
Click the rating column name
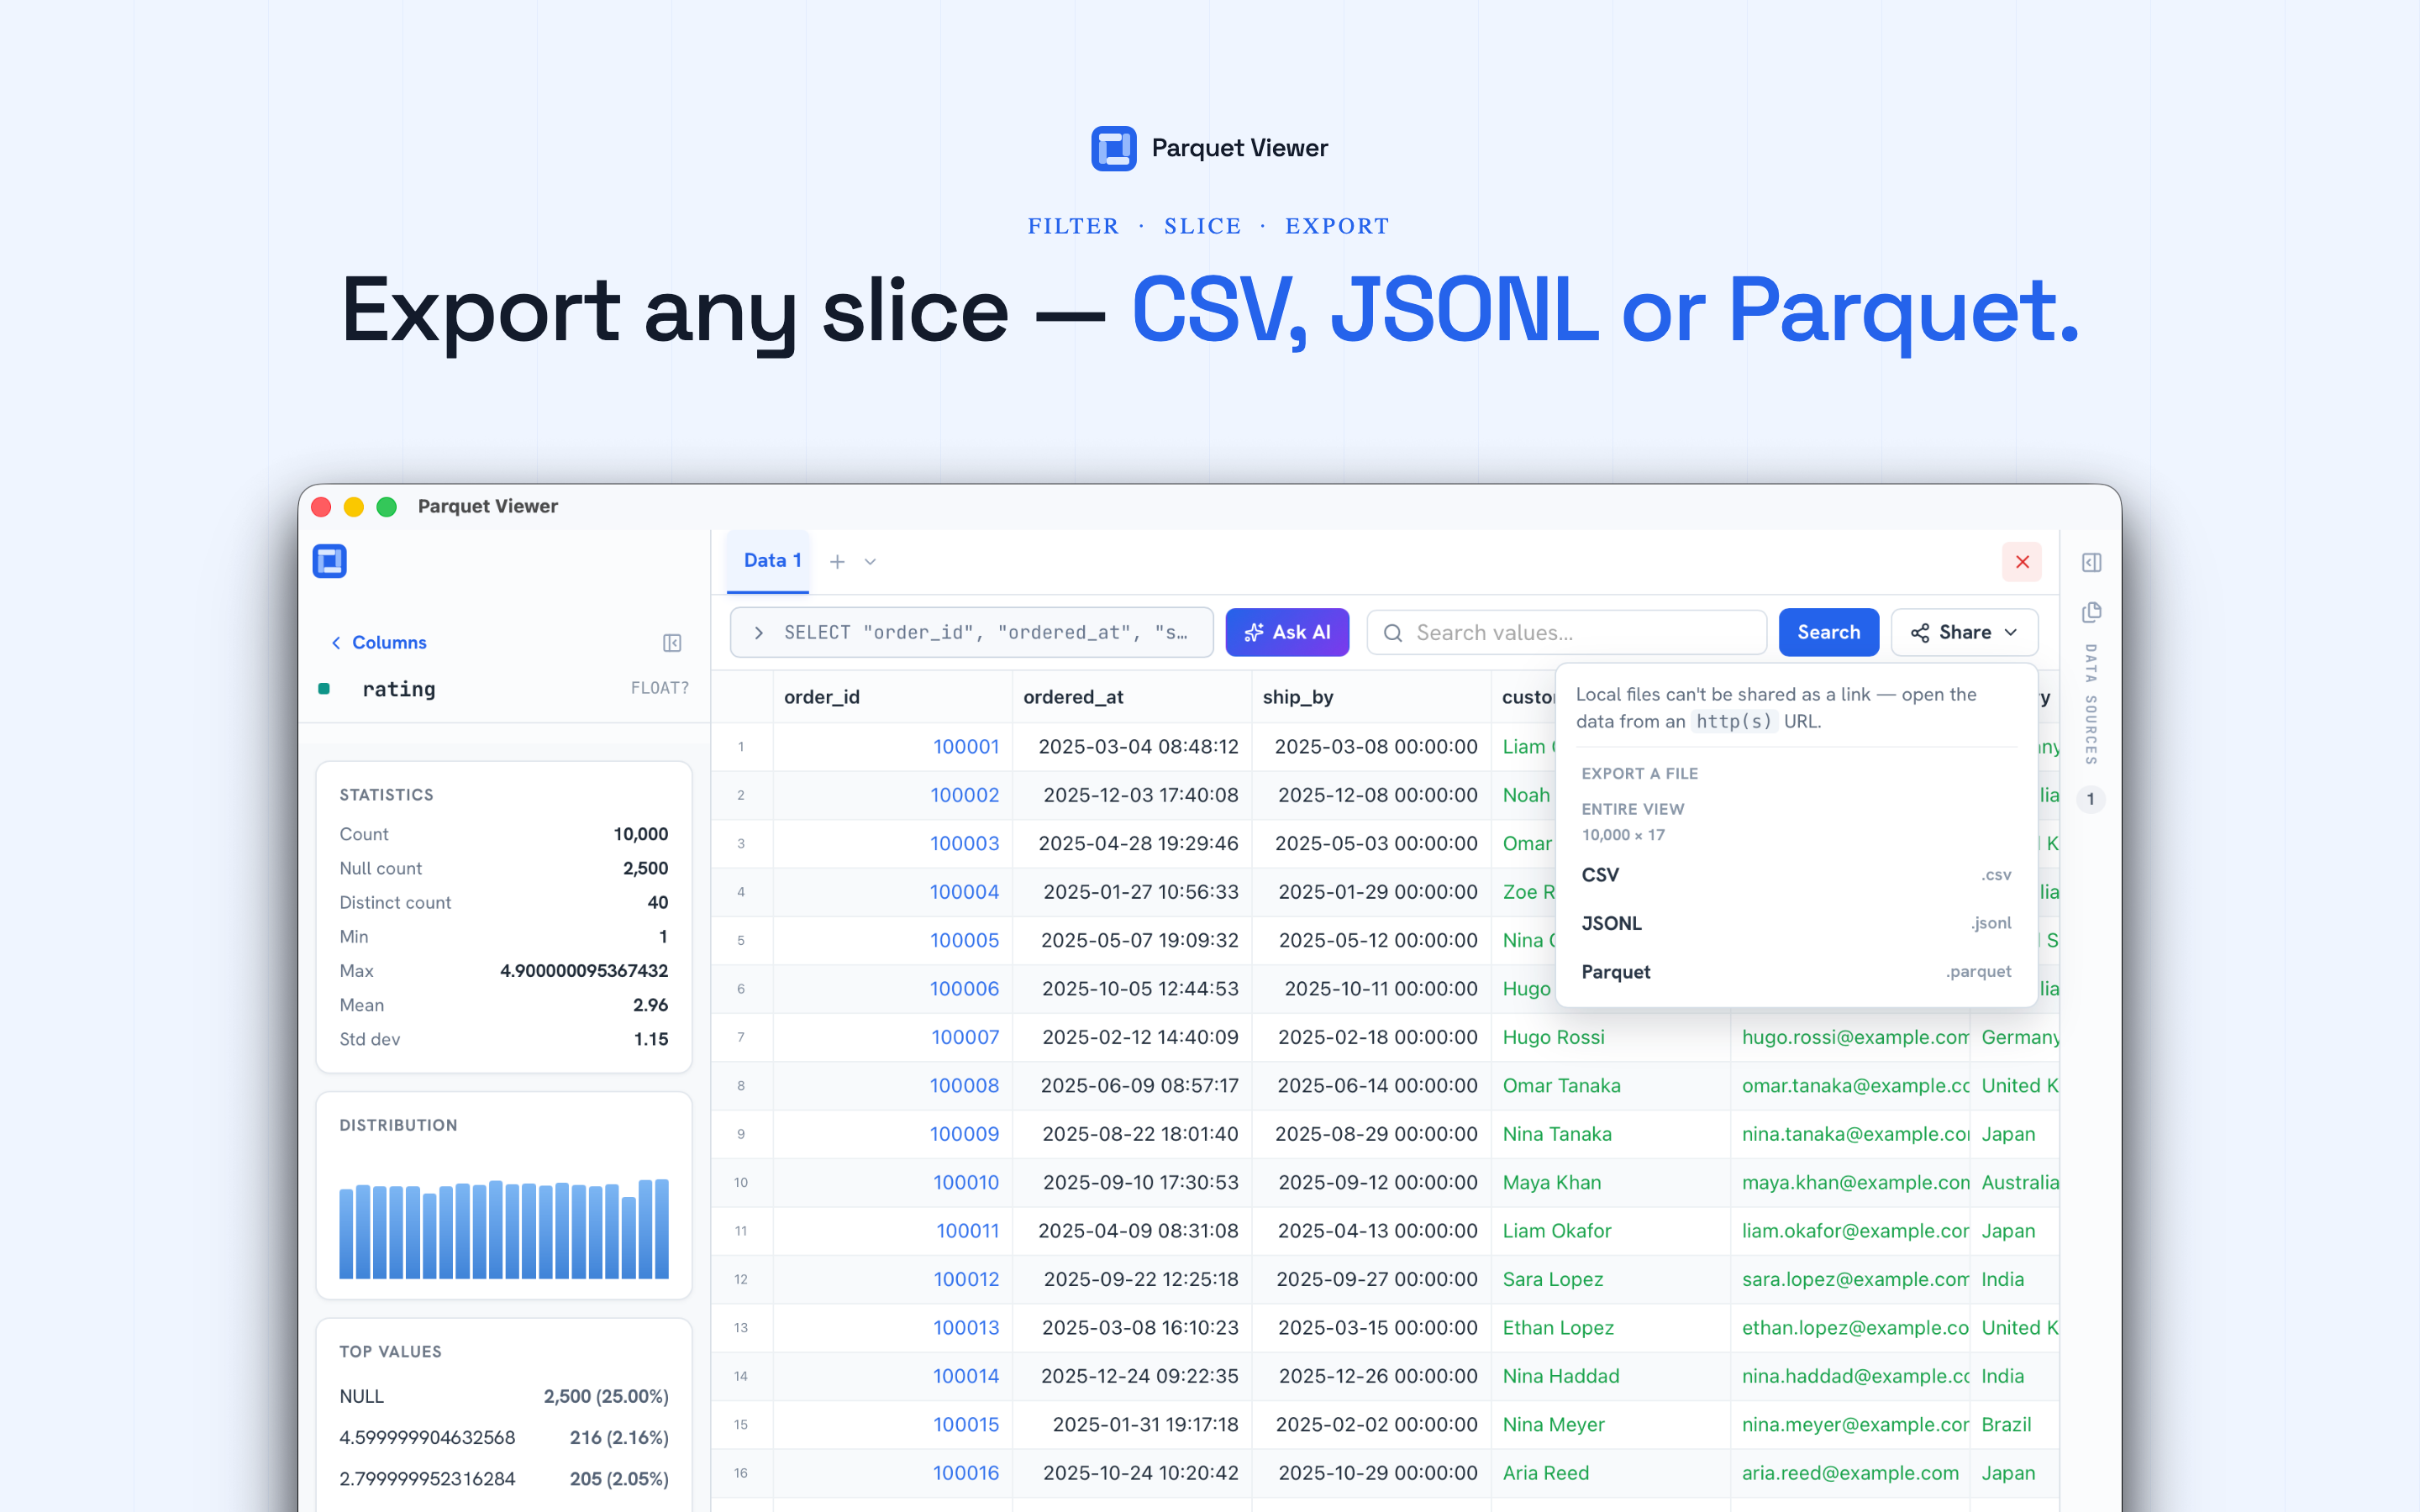coord(399,689)
